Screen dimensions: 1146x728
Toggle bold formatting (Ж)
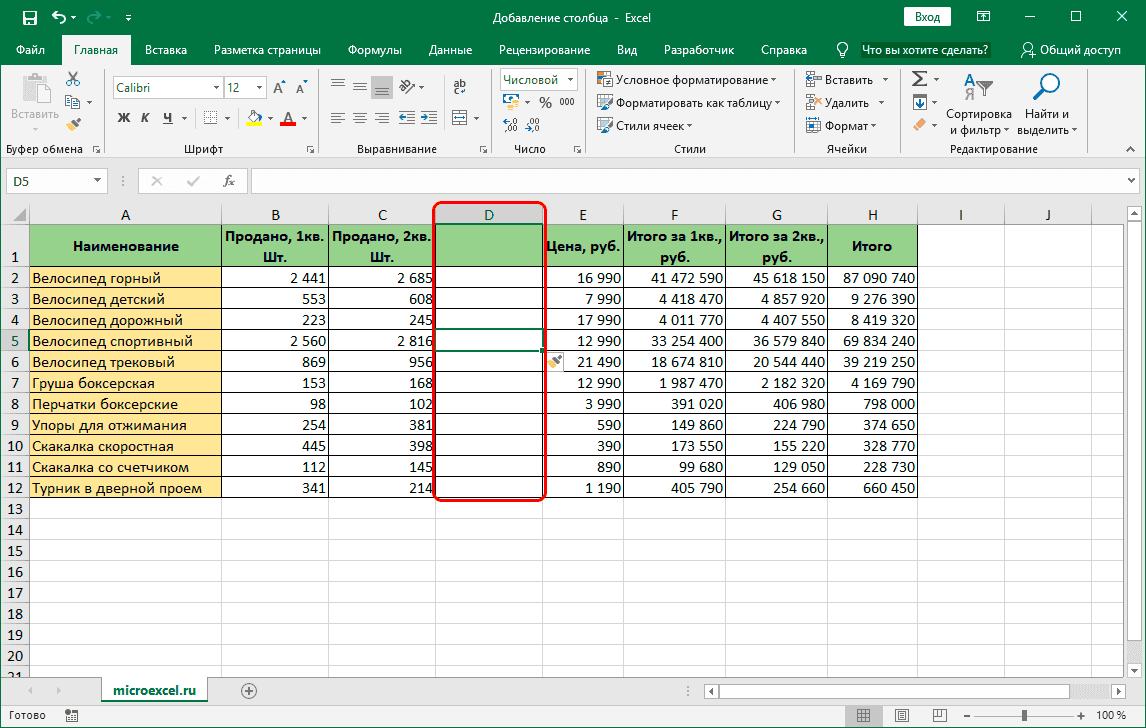coord(122,118)
